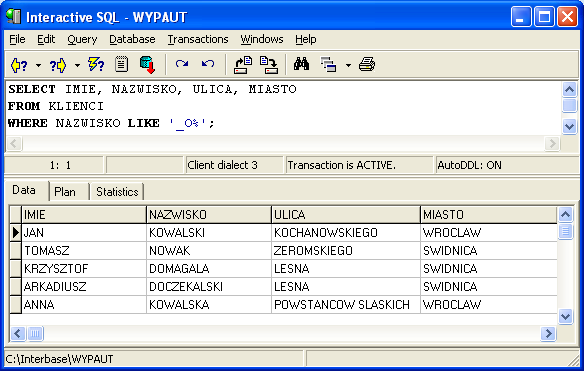Open the Edit menu
Screen dimensions: 584x371
point(46,39)
